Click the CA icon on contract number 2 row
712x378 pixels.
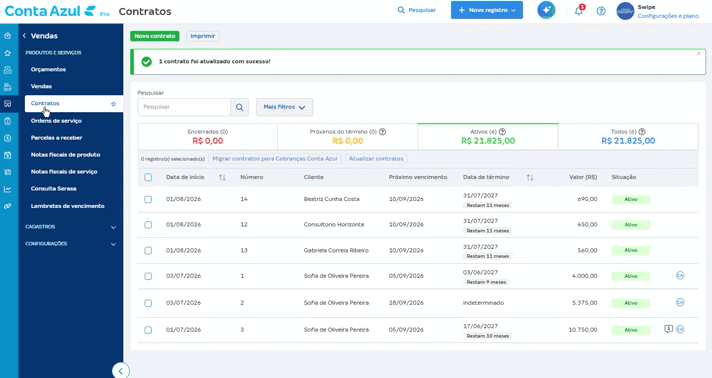pyautogui.click(x=680, y=303)
